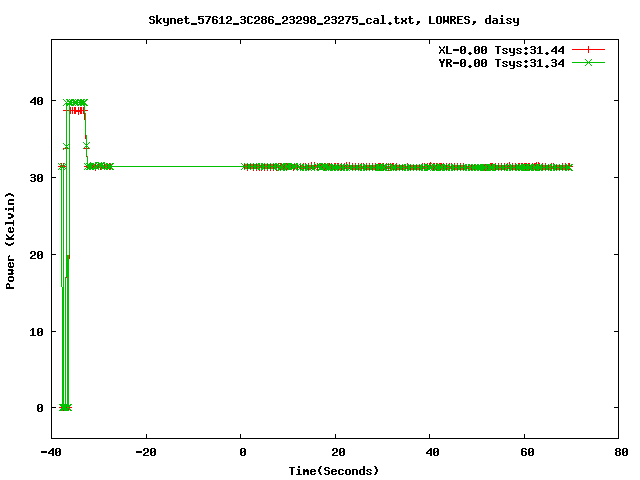
Task: Click x-axis tick label 60
Action: pyautogui.click(x=527, y=452)
